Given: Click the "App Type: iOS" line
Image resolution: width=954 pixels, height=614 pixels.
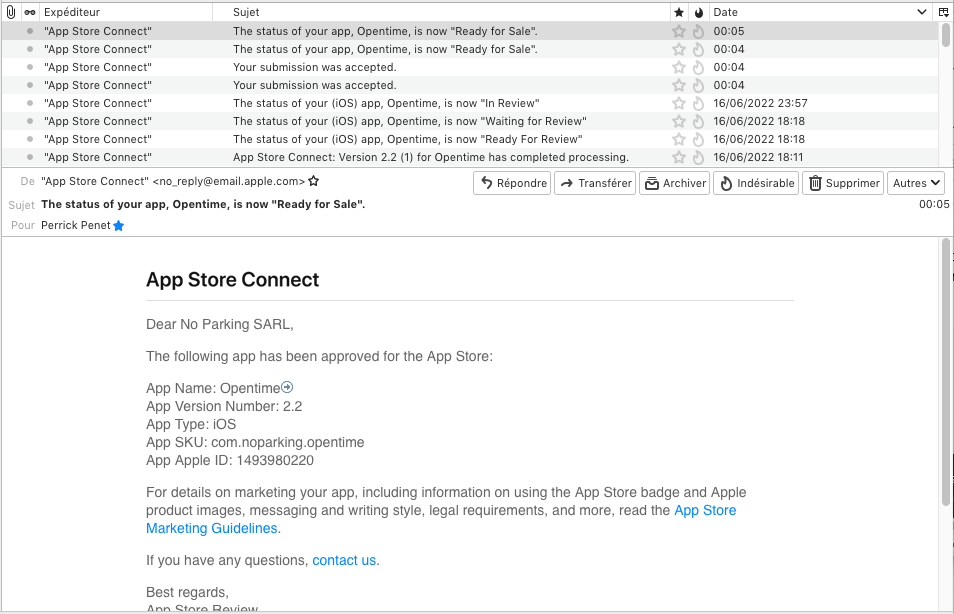Looking at the screenshot, I should 191,424.
